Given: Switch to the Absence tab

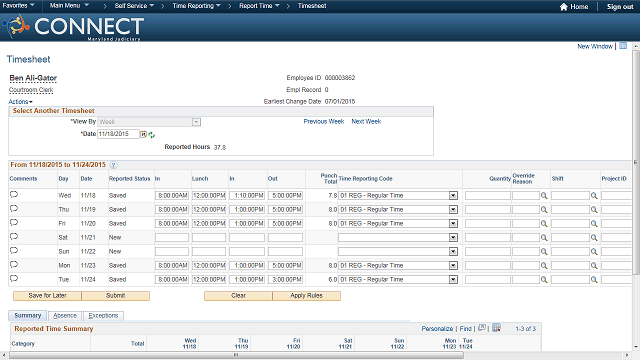Looking at the screenshot, I should [65, 316].
